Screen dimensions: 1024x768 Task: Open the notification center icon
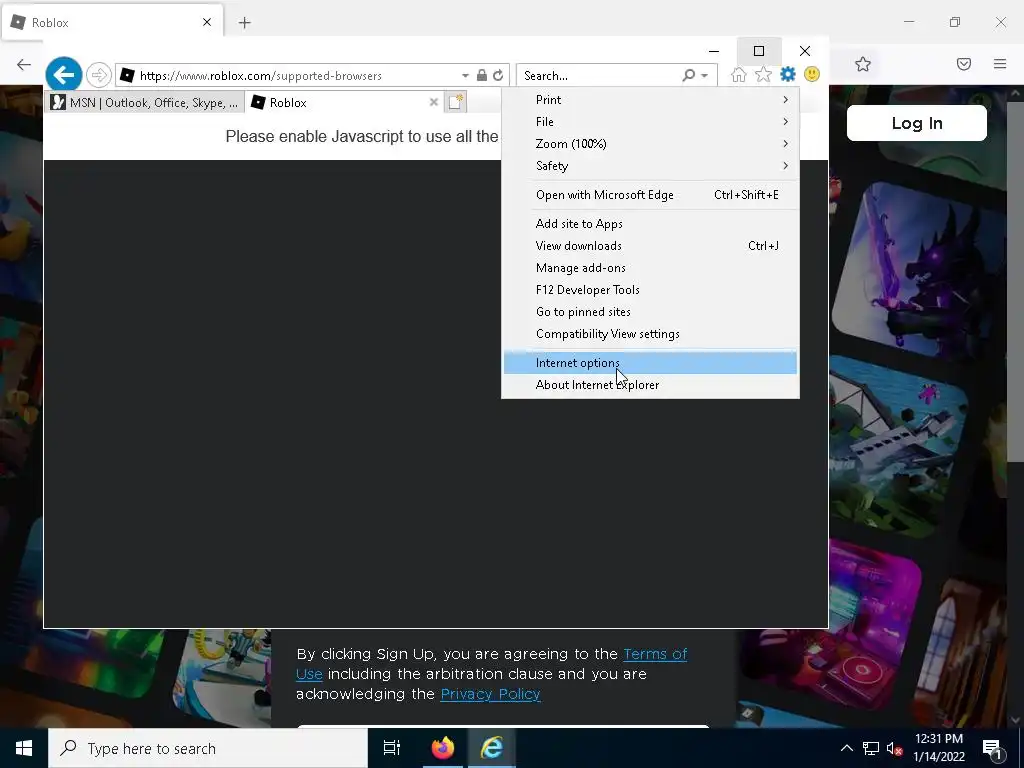(x=993, y=749)
